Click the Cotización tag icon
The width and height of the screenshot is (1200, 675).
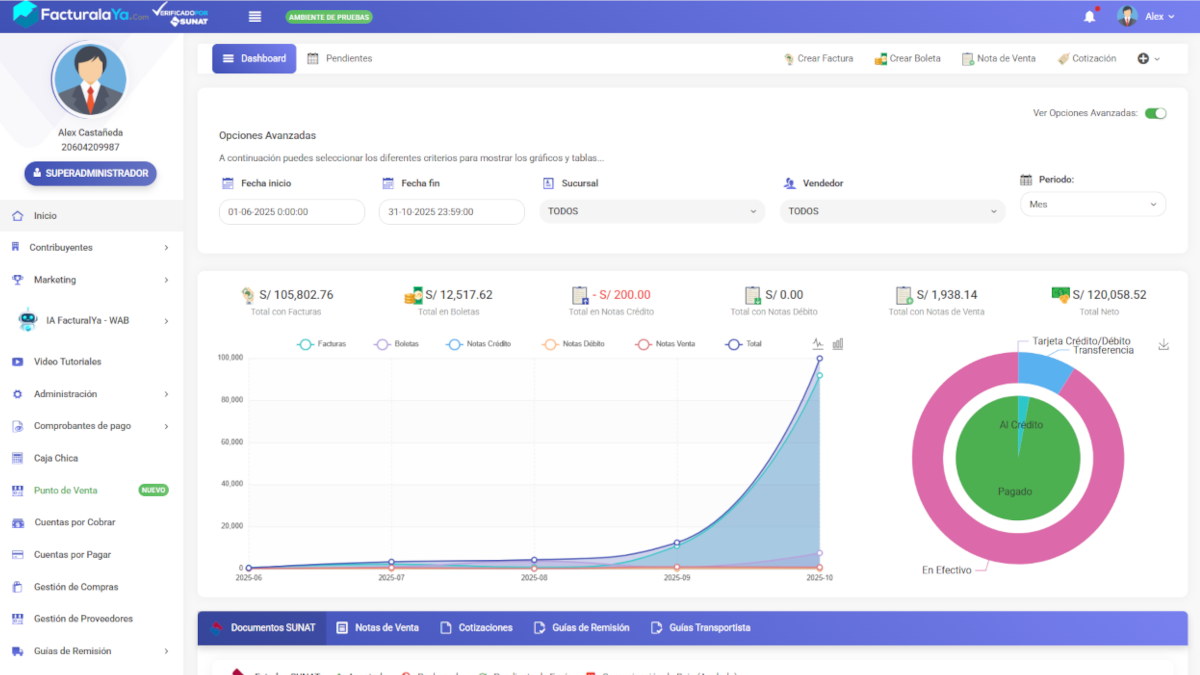pos(1062,58)
